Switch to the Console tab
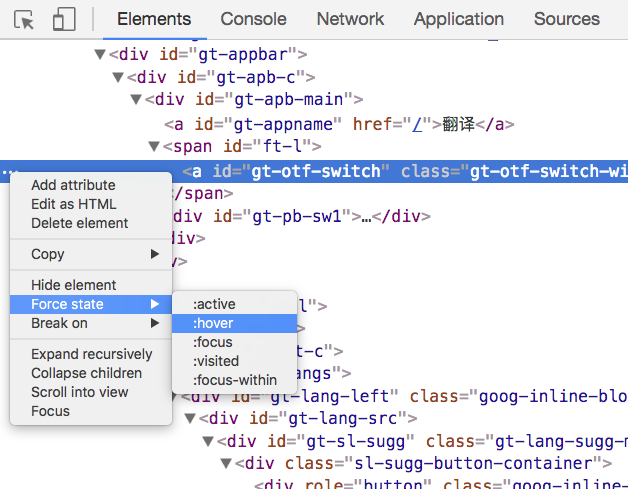The image size is (628, 489). [x=253, y=19]
